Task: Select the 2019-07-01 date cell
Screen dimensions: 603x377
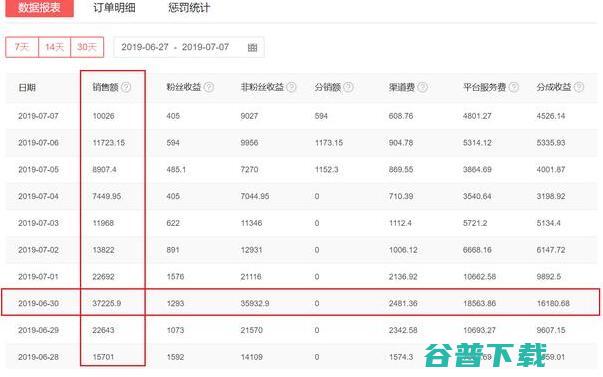Action: pyautogui.click(x=38, y=277)
